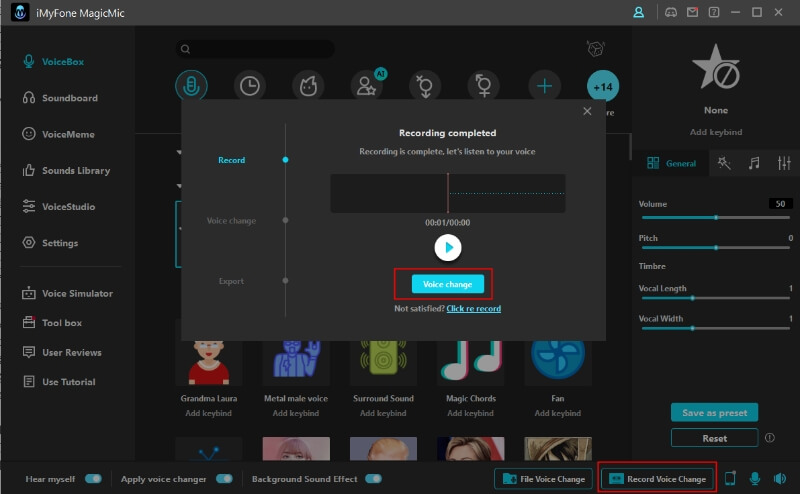Open Settings in the sidebar
800x494 pixels.
coord(50,243)
